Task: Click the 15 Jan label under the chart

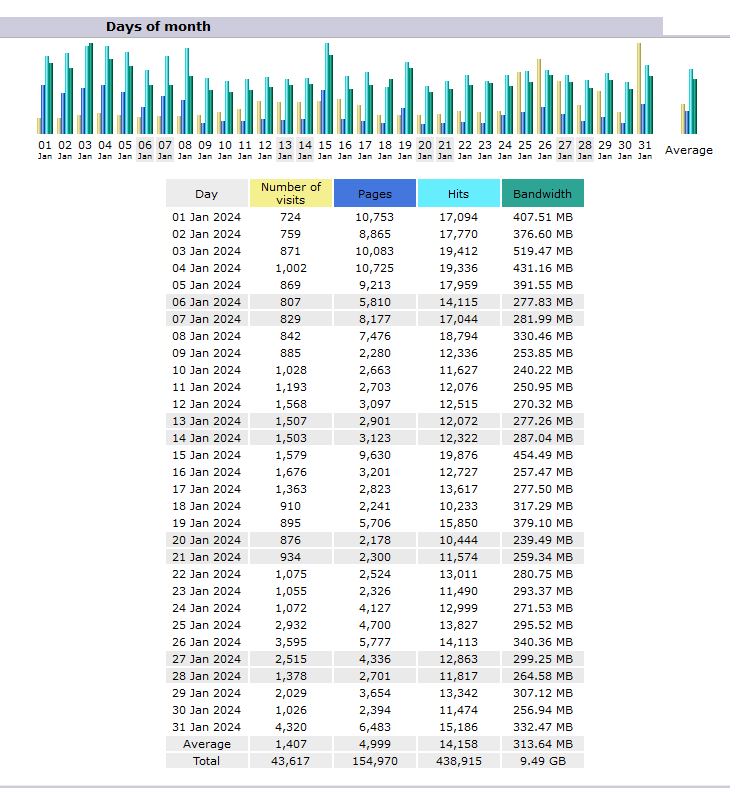Action: pyautogui.click(x=325, y=148)
